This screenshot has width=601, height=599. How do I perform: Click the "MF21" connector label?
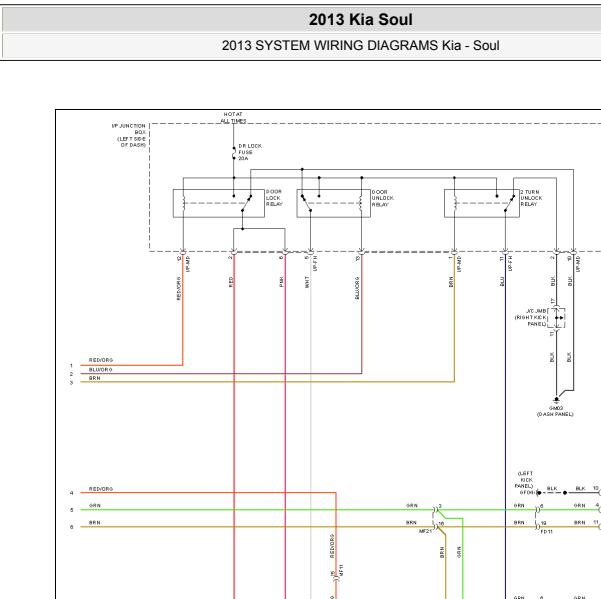pos(425,531)
